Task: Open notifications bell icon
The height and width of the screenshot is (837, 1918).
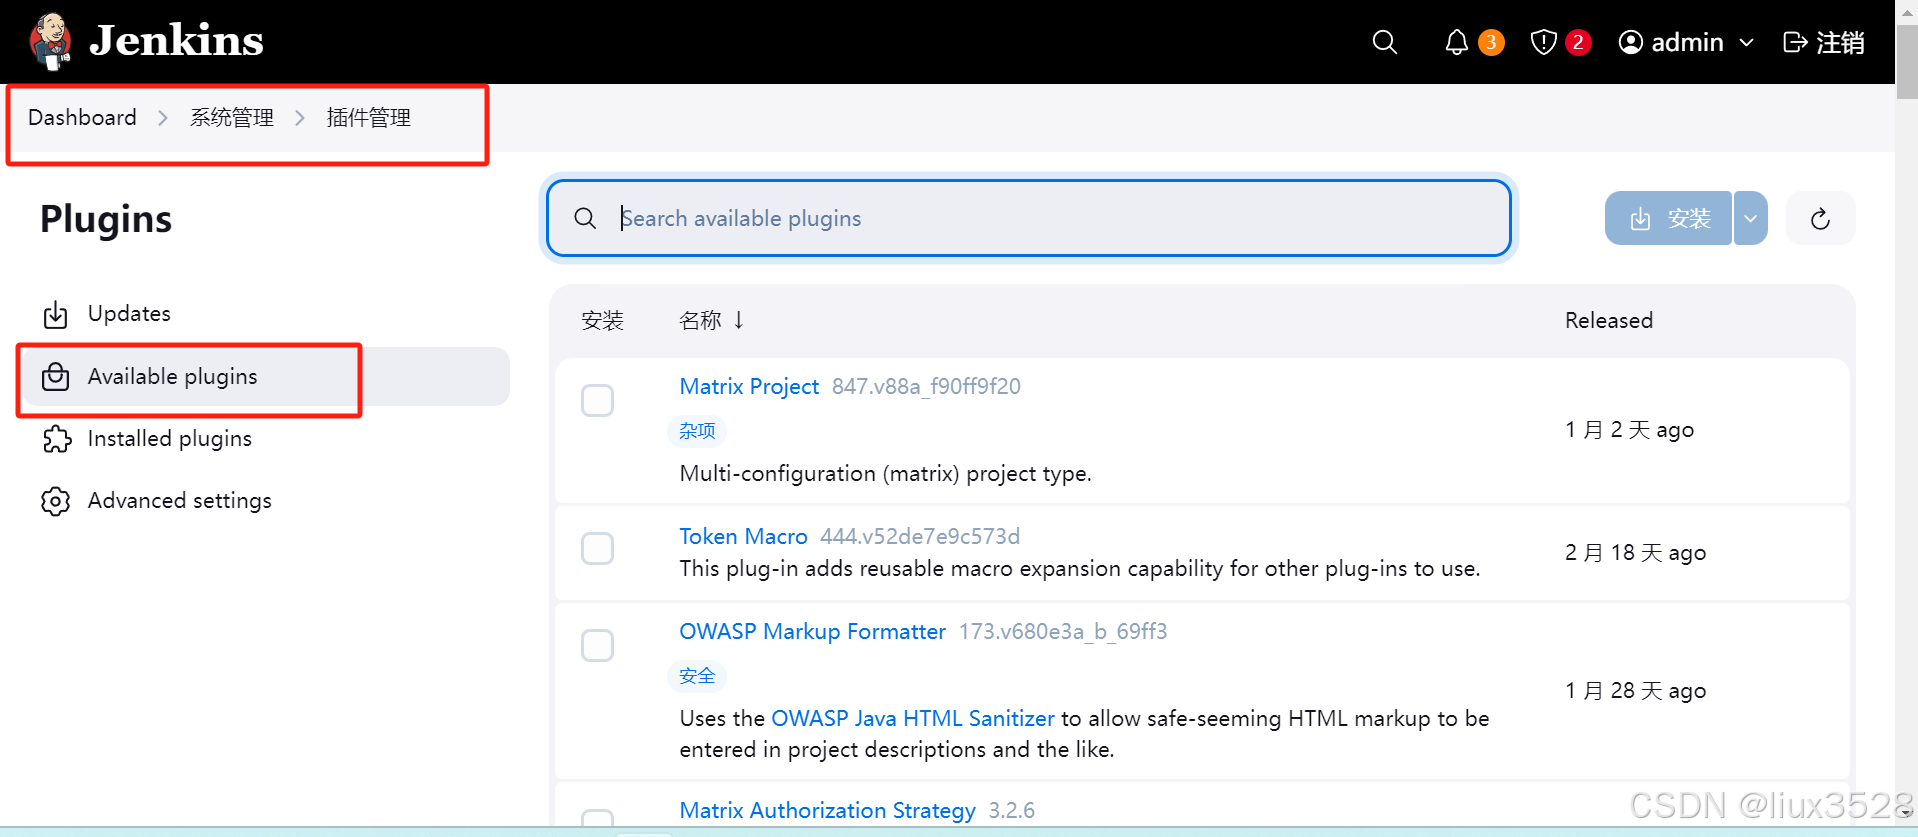Action: (1456, 42)
